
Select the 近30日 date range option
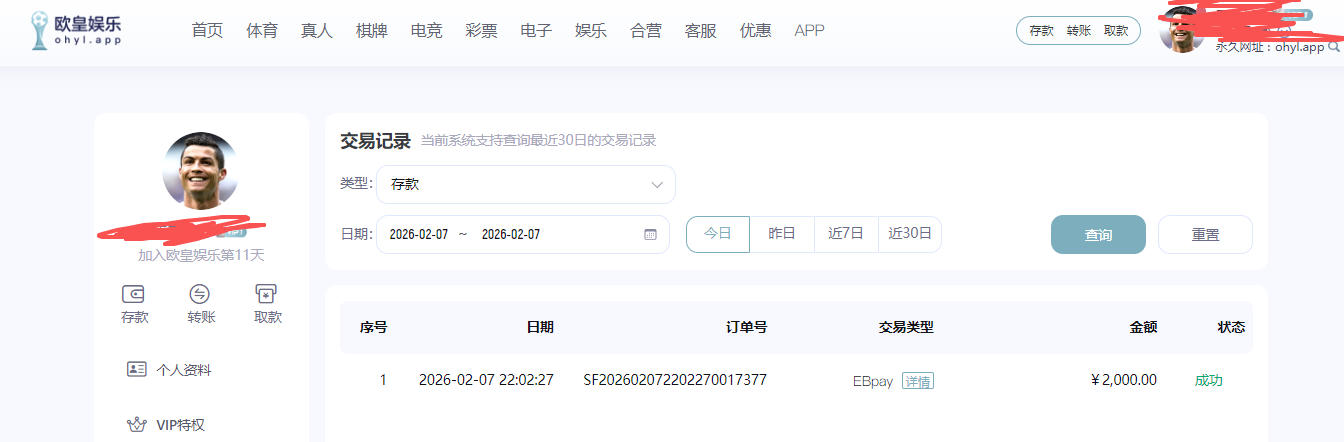point(910,234)
